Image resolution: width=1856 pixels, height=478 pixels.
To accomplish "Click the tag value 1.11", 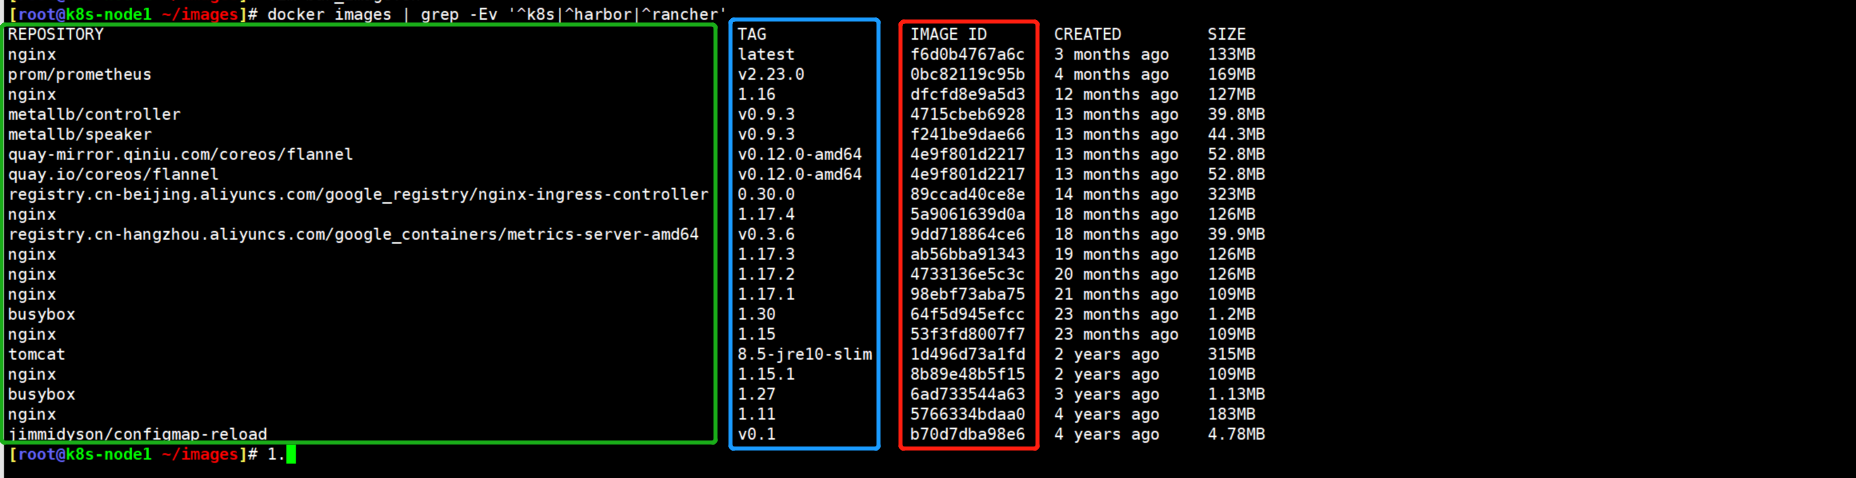I will (x=757, y=414).
